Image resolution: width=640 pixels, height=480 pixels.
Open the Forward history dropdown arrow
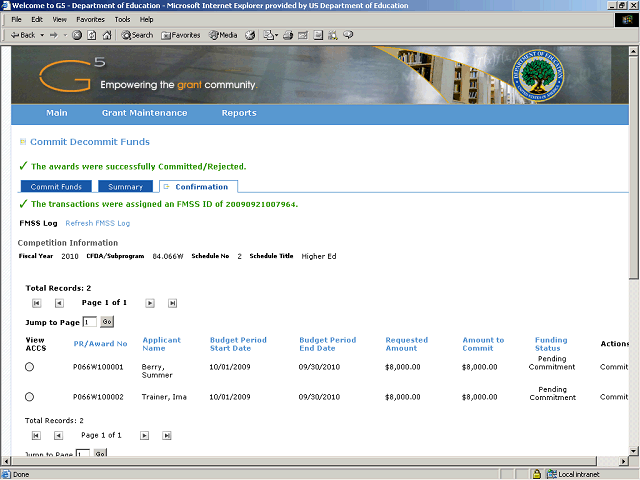point(65,35)
